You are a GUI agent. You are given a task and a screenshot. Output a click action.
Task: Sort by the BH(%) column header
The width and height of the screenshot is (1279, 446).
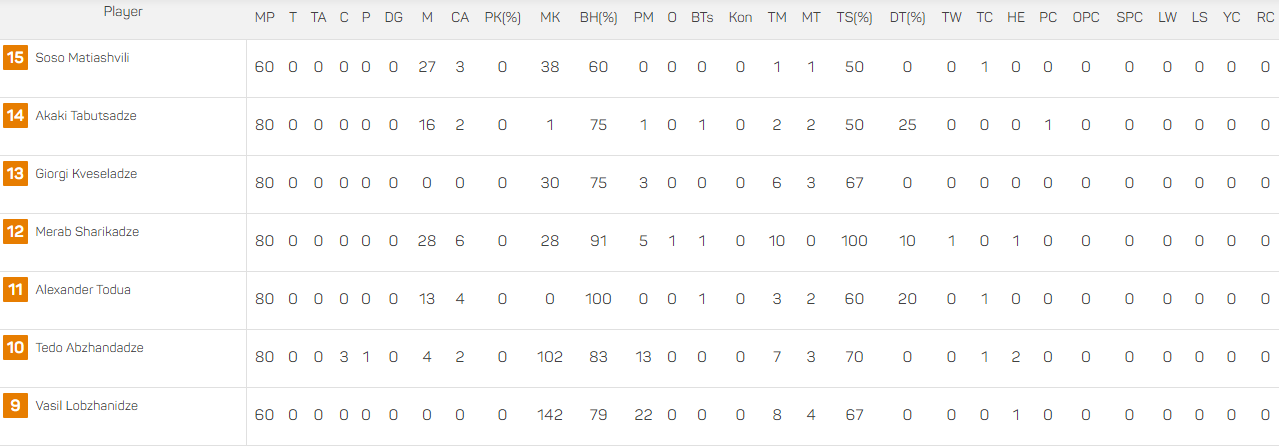pos(598,18)
